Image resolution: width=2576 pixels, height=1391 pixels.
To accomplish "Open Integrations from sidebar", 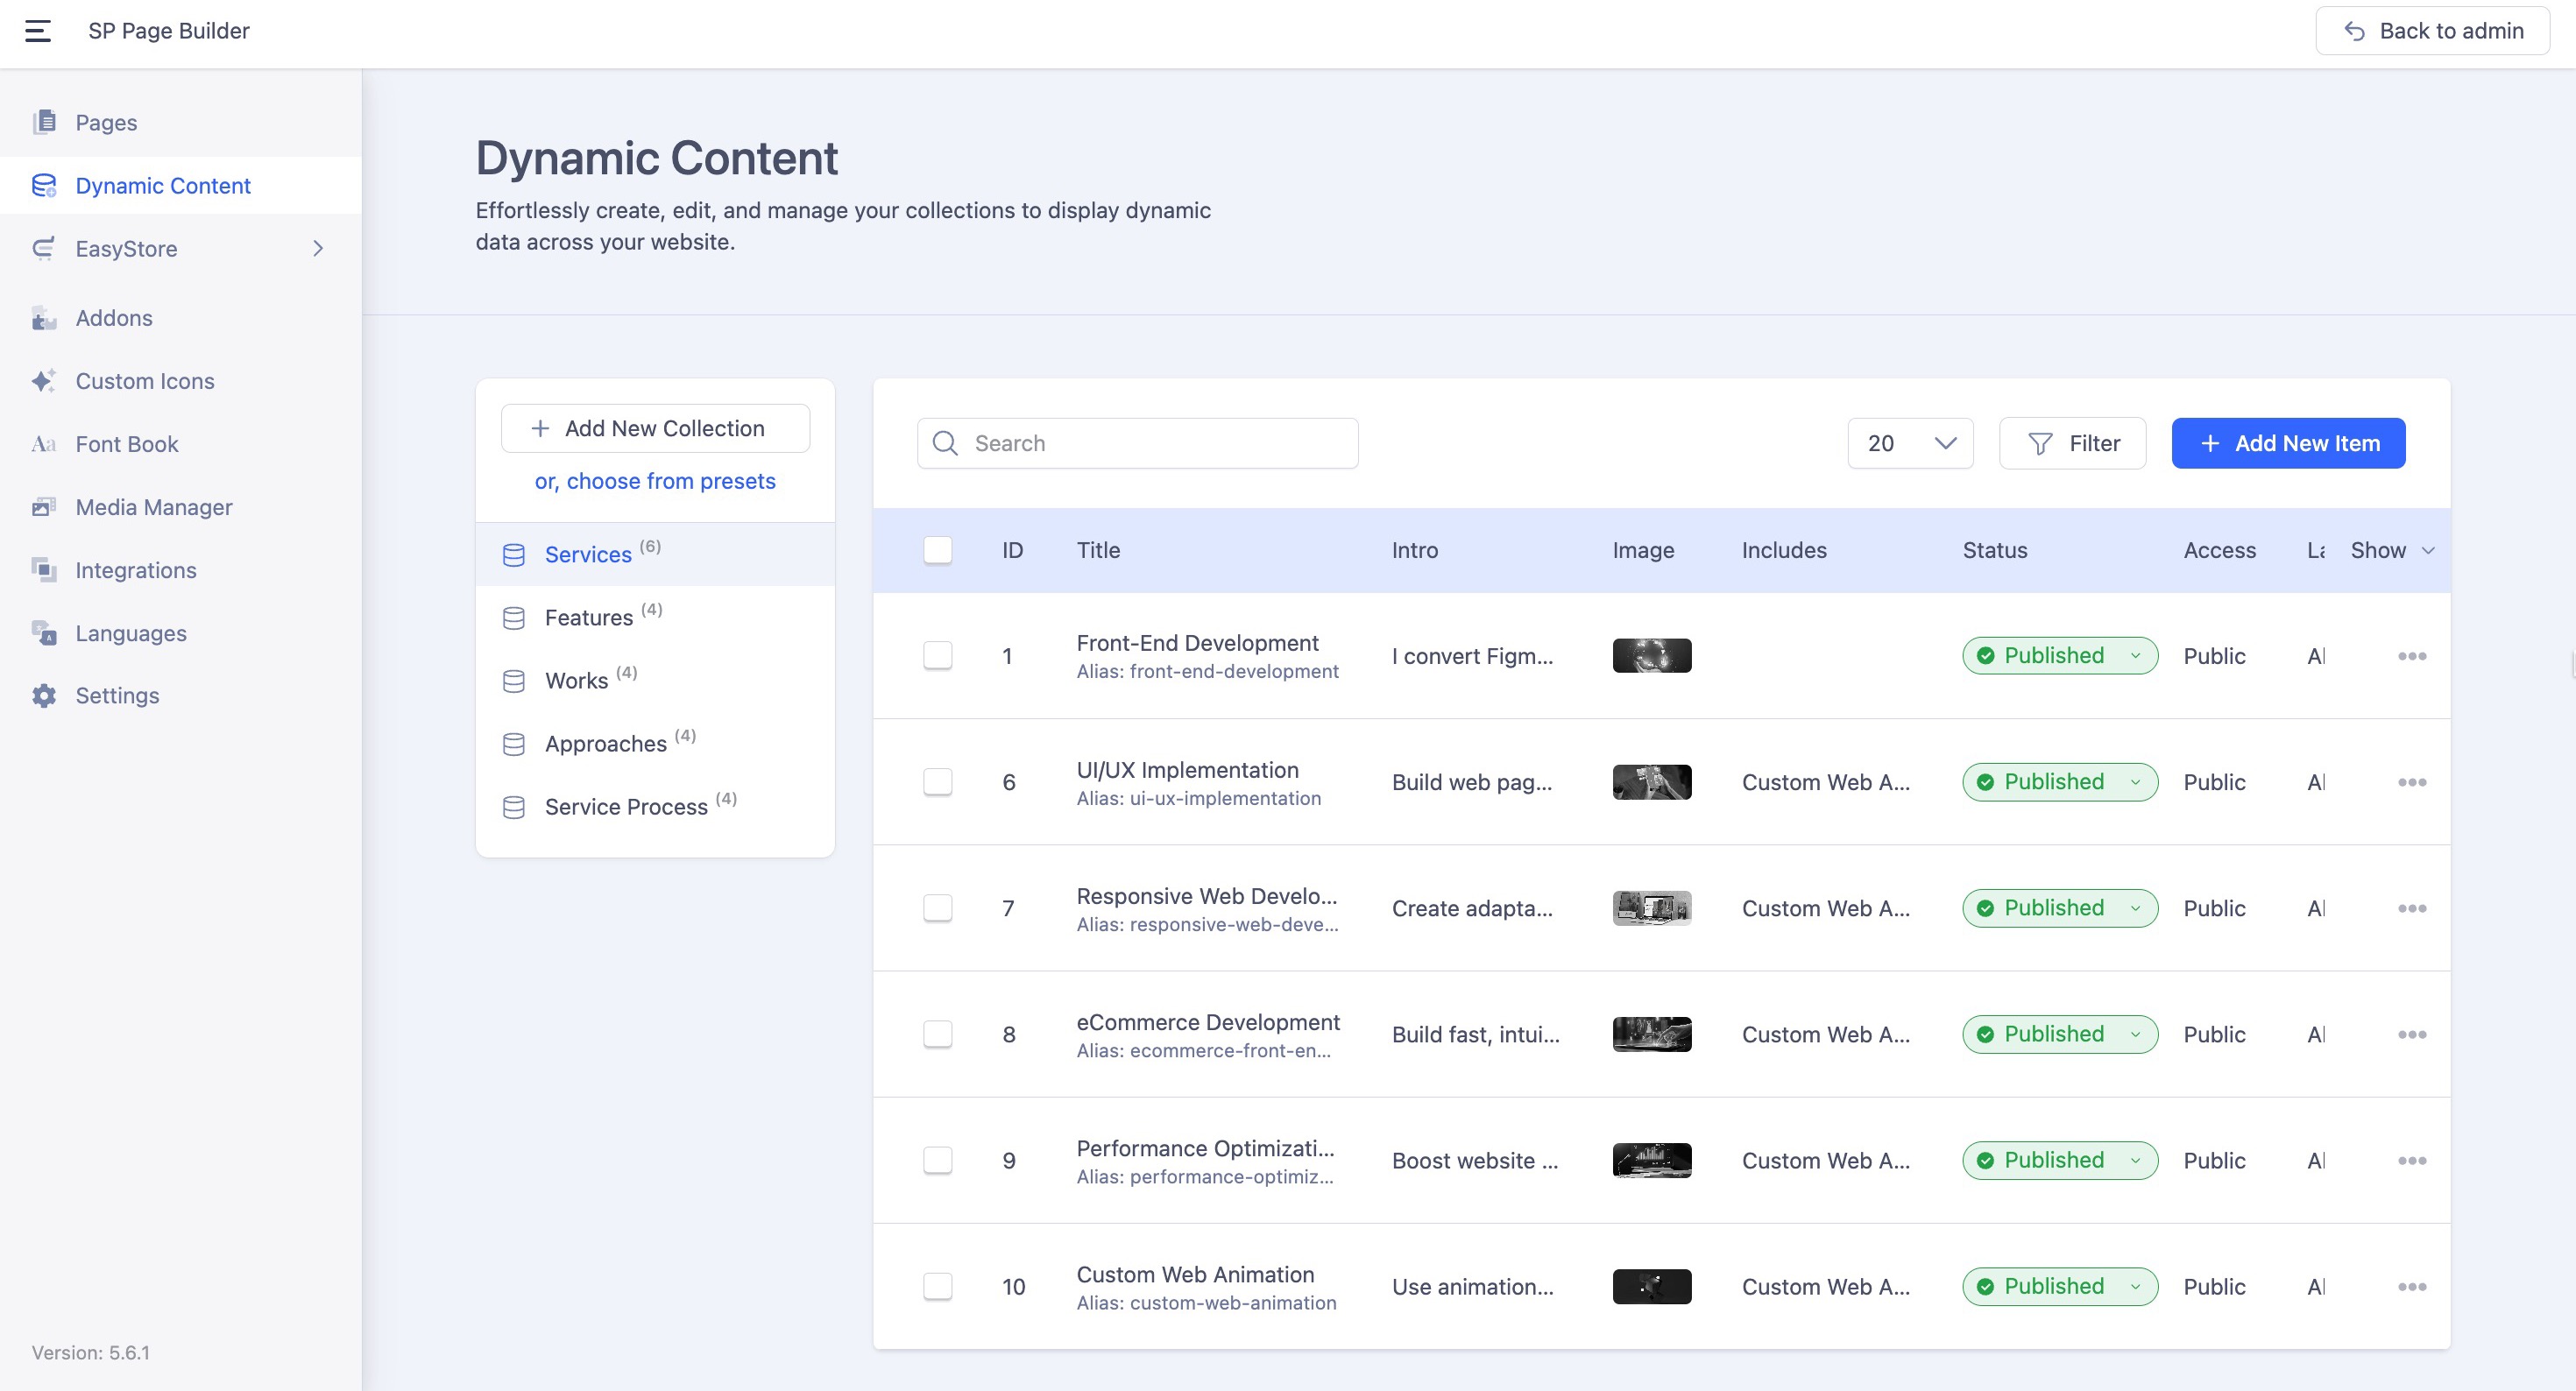I will (x=136, y=570).
